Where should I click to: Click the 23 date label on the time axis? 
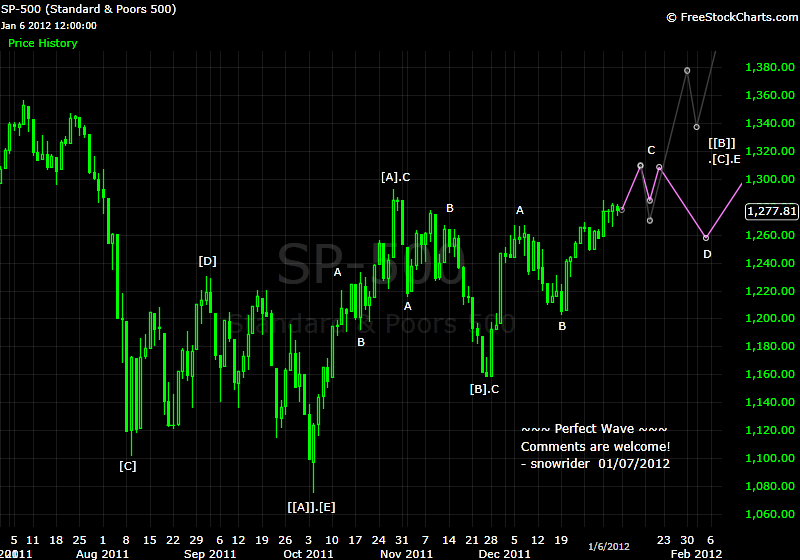tap(664, 540)
